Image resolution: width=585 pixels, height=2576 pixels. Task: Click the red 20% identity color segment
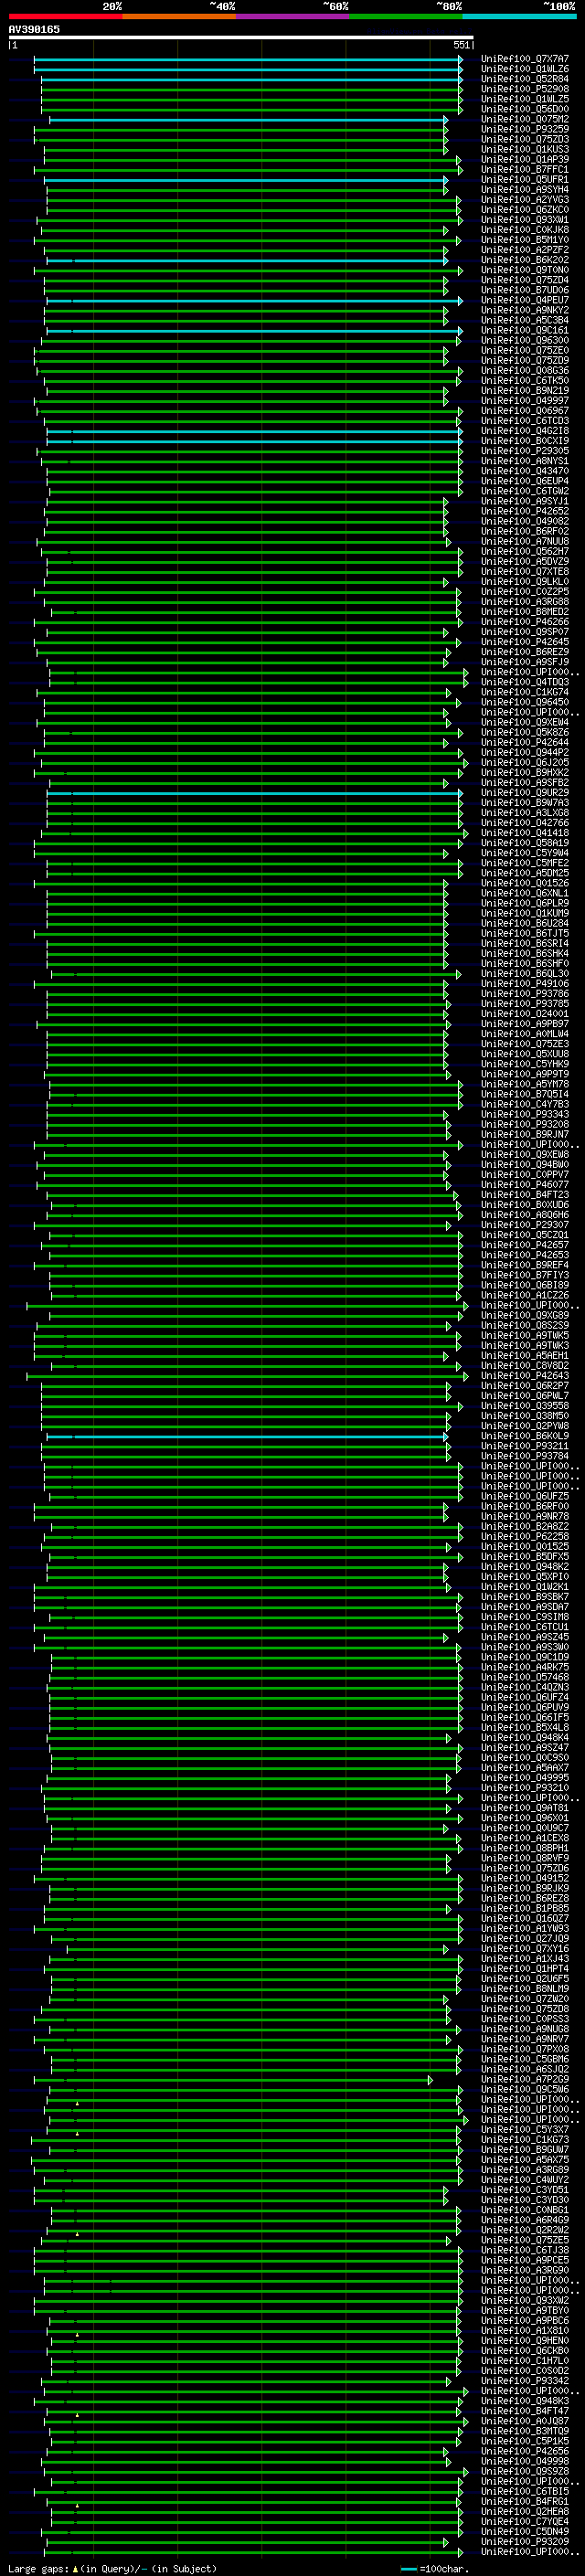click(65, 16)
